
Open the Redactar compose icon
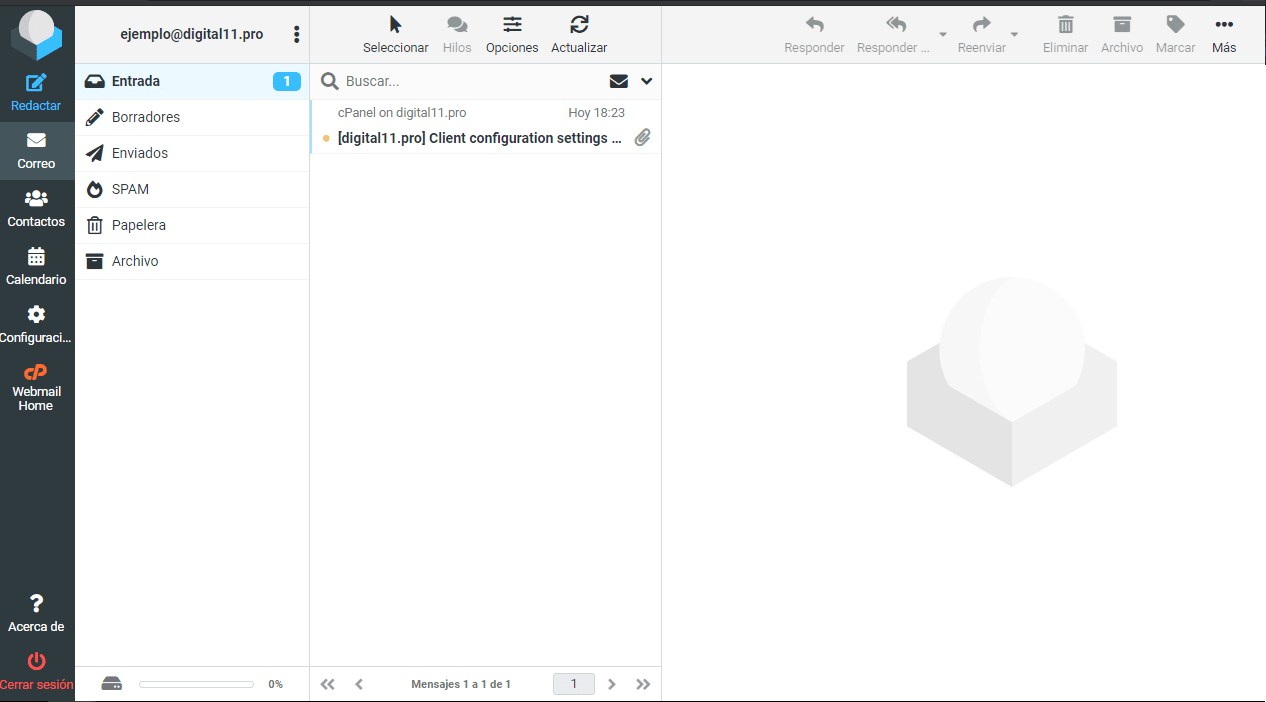click(37, 83)
